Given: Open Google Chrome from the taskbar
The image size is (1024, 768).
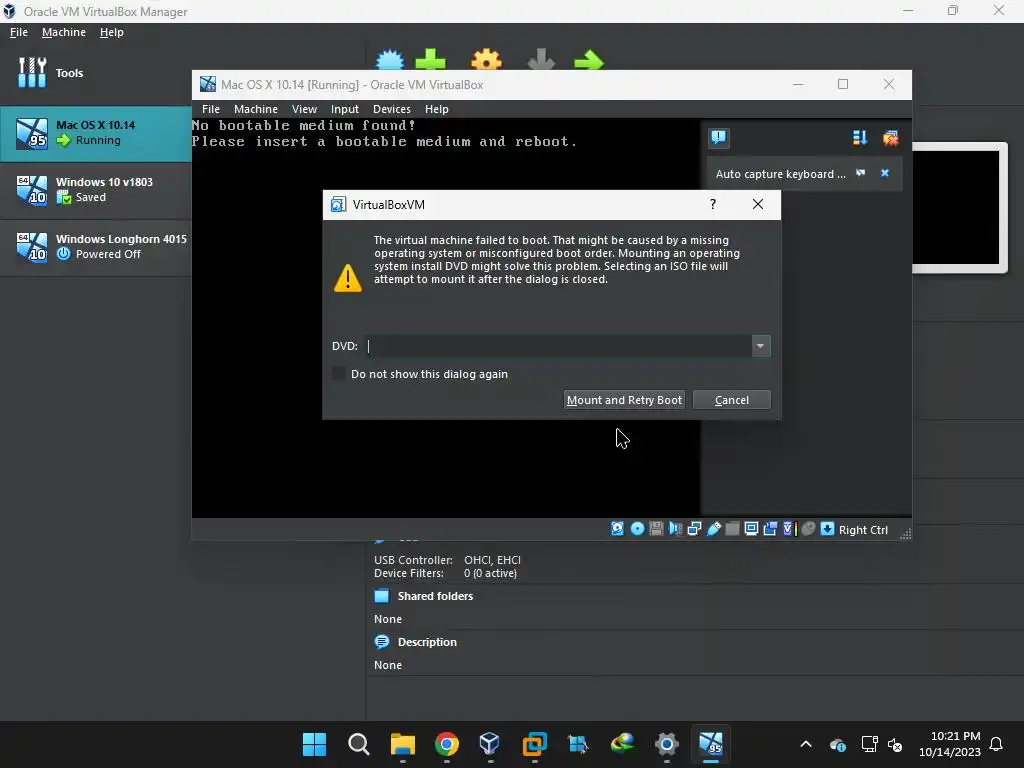Looking at the screenshot, I should (447, 744).
